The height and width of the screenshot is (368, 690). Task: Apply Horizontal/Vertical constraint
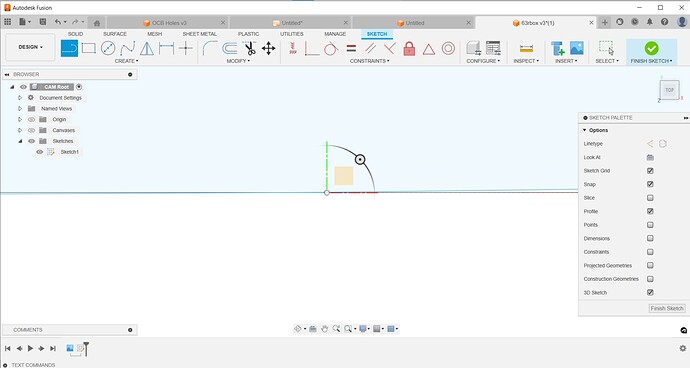coord(293,48)
